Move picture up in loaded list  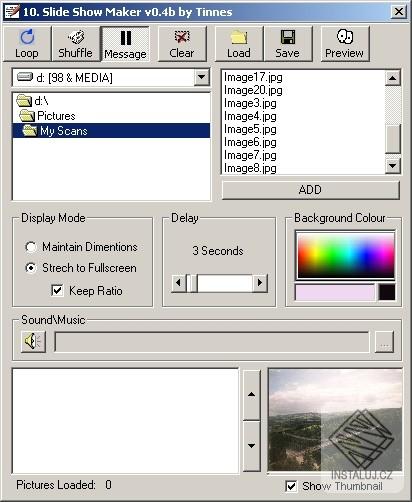252,395
